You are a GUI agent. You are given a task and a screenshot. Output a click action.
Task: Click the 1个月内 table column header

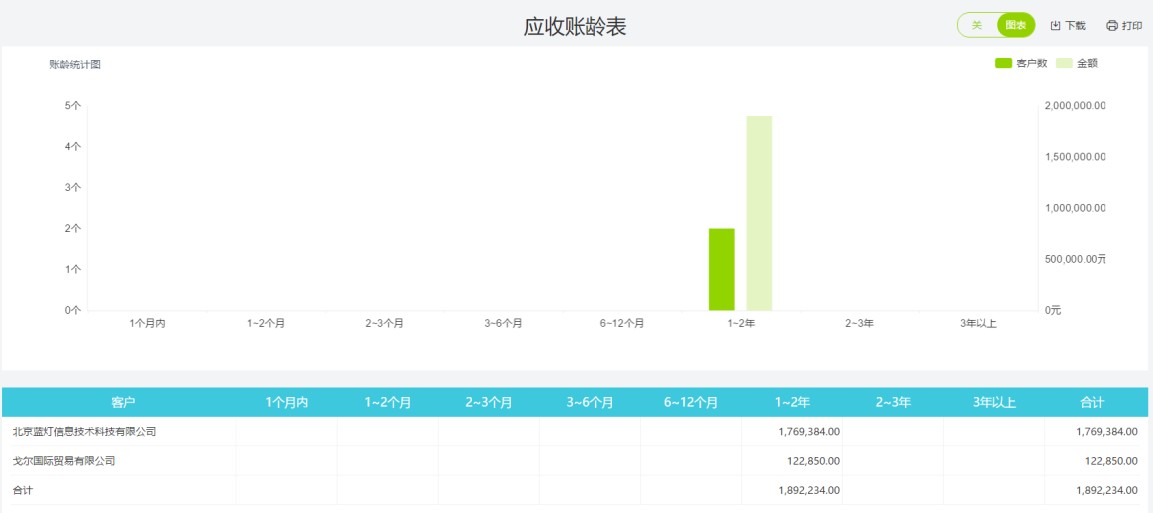[x=287, y=402]
